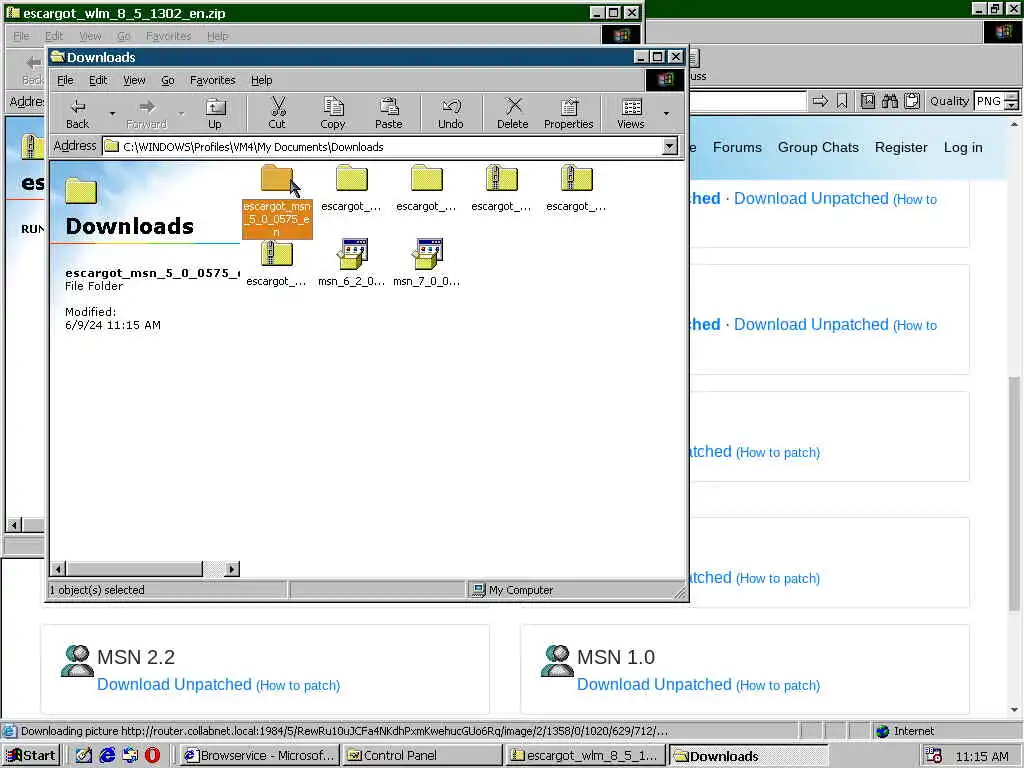Click the bookmark ribbon icon in browser toolbar
Image resolution: width=1024 pixels, height=768 pixels.
coord(842,101)
